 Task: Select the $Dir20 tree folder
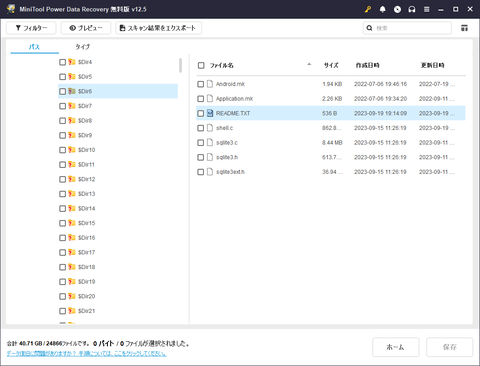coord(86,296)
